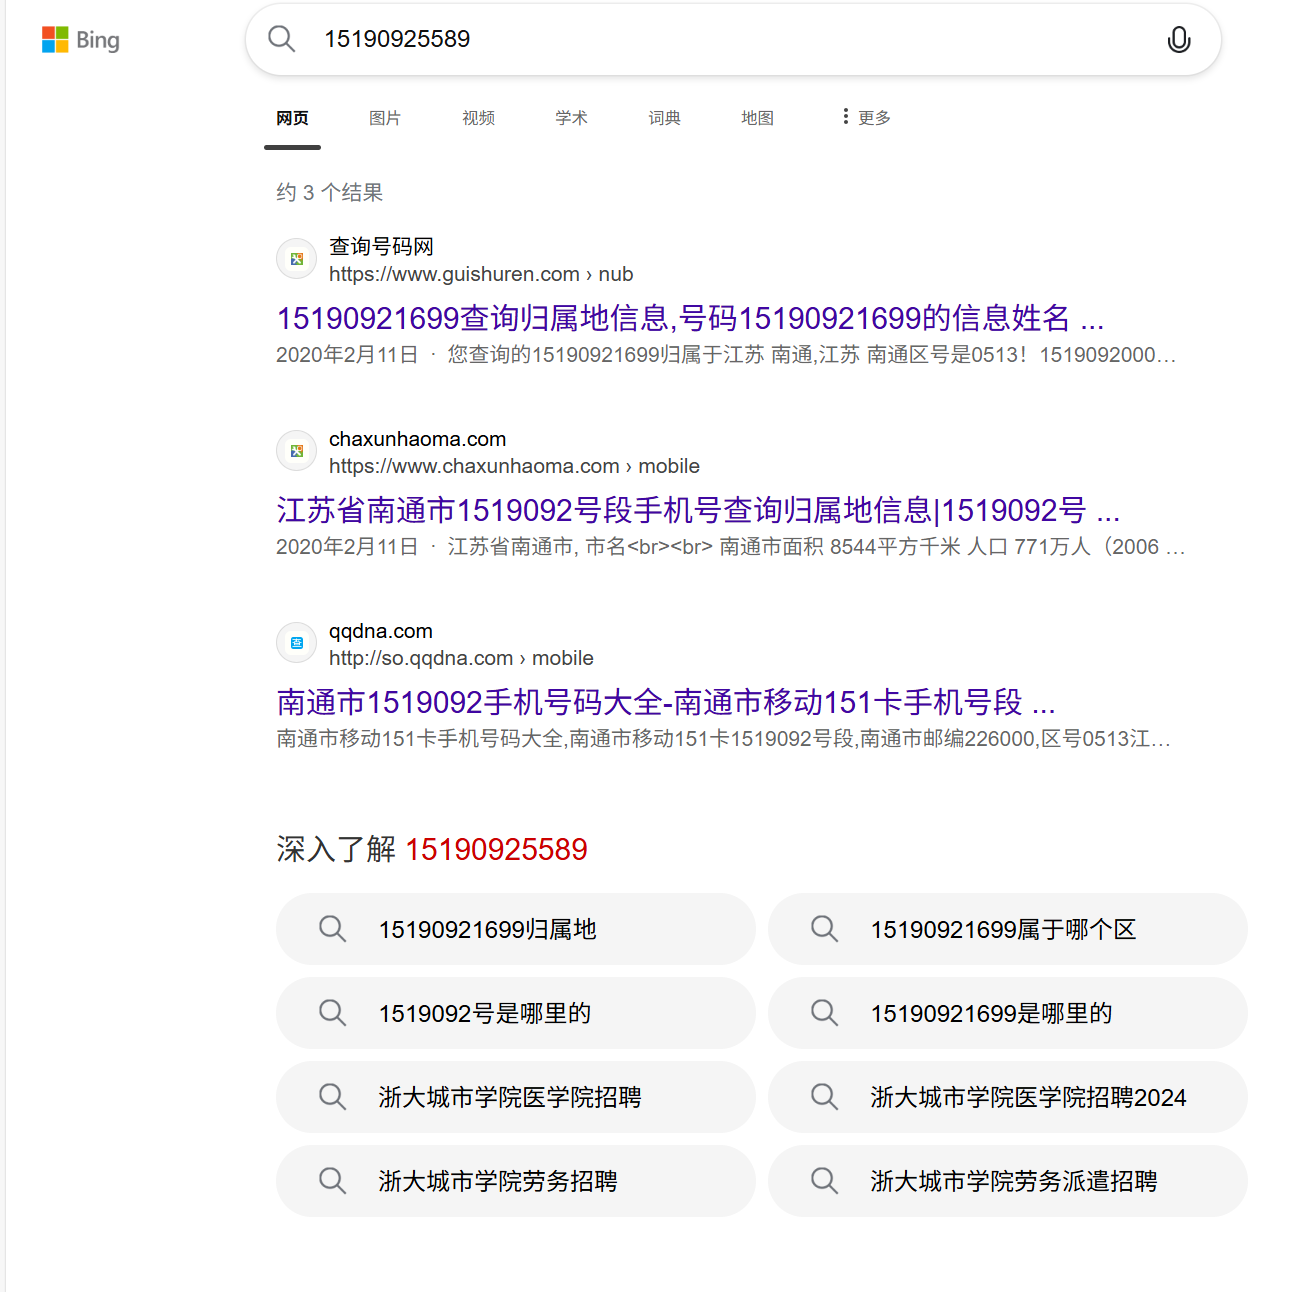The image size is (1310, 1292).
Task: Open result 江苏省南通市1519092号段手机号查询
Action: [x=698, y=510]
